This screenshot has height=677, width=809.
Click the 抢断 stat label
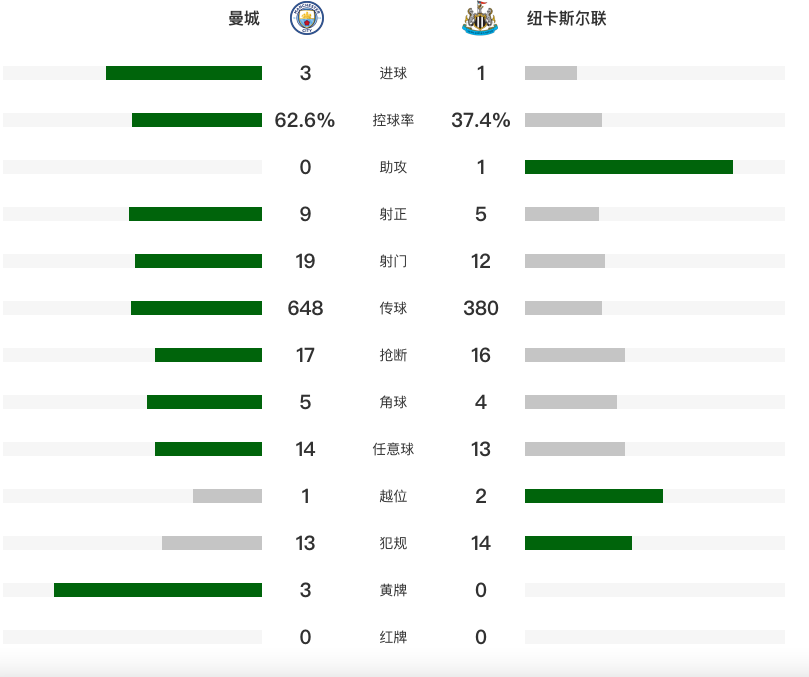pos(393,355)
